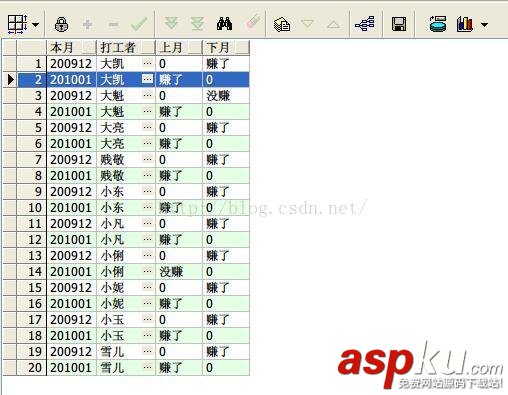Image resolution: width=508 pixels, height=395 pixels.
Task: Click the database export icon
Action: (438, 24)
